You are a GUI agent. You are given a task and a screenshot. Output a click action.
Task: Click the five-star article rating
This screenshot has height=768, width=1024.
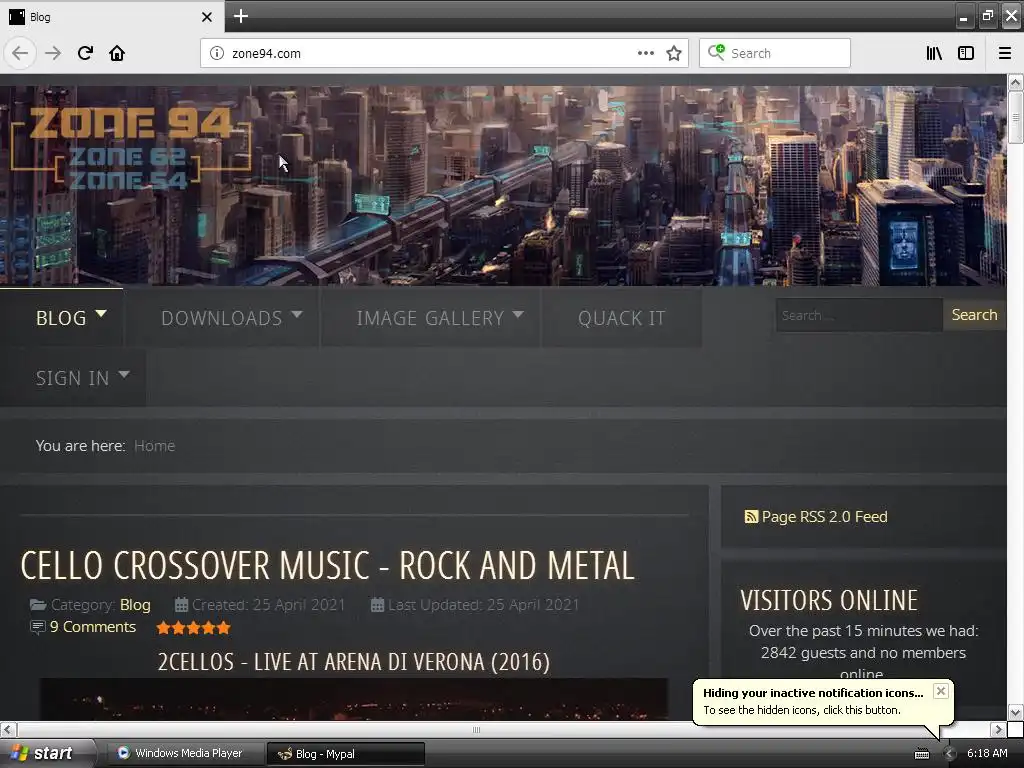pyautogui.click(x=193, y=628)
